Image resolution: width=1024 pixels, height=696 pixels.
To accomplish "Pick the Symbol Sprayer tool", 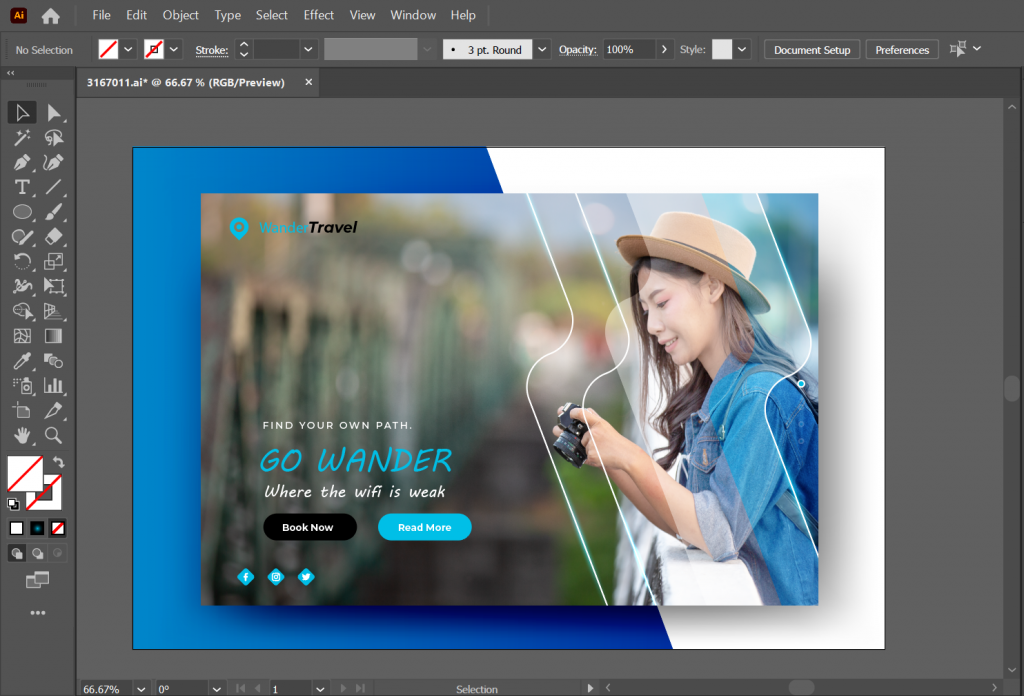I will (22, 386).
